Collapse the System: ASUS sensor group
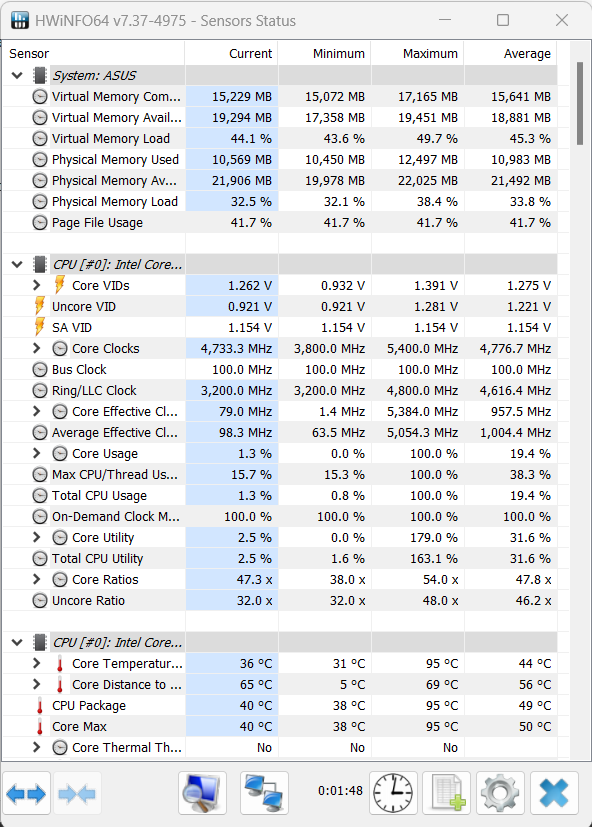This screenshot has width=592, height=827. tap(17, 75)
